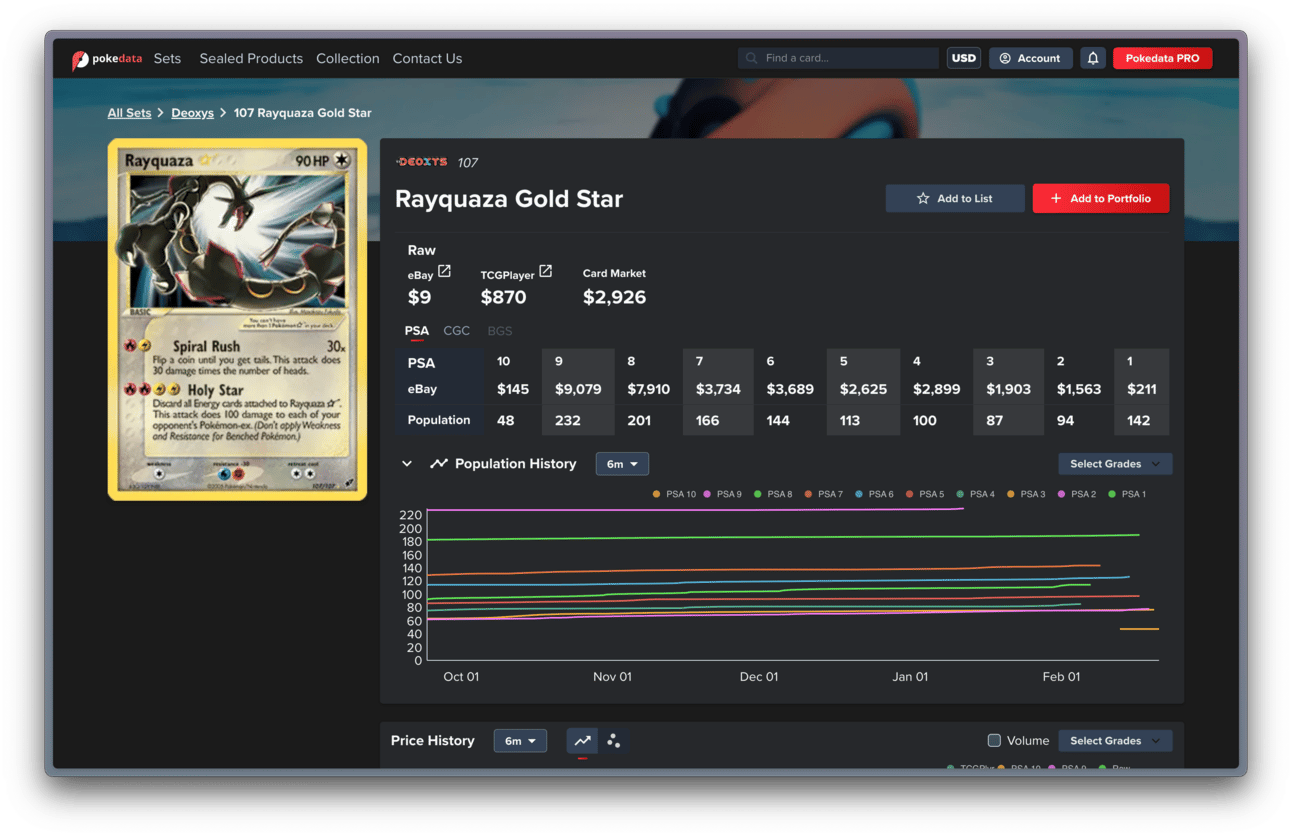Click the search magnifier icon
1292x836 pixels.
pyautogui.click(x=752, y=58)
